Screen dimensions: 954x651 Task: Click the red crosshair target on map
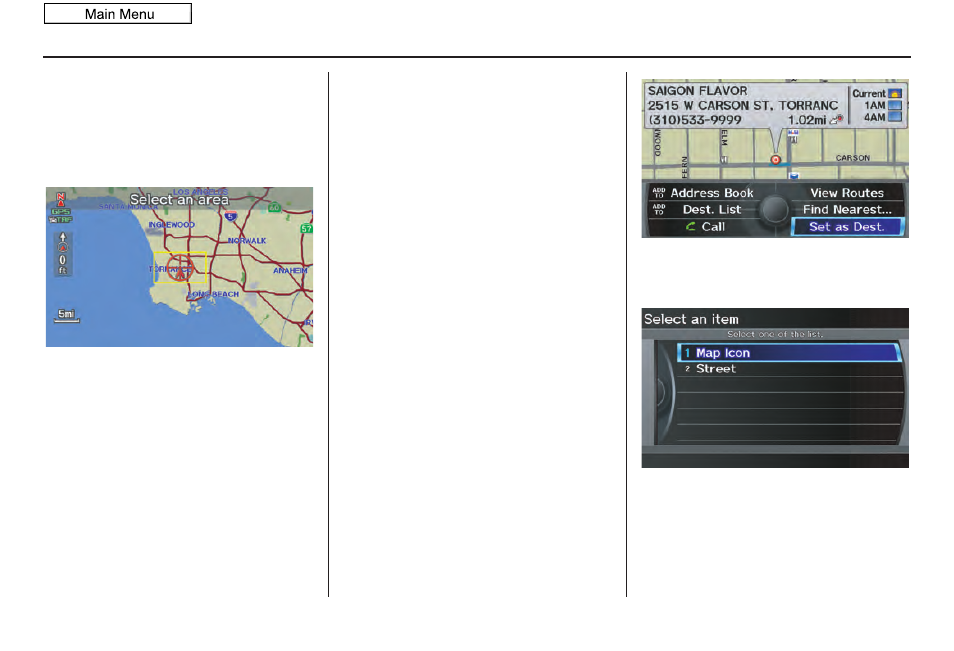[x=180, y=268]
